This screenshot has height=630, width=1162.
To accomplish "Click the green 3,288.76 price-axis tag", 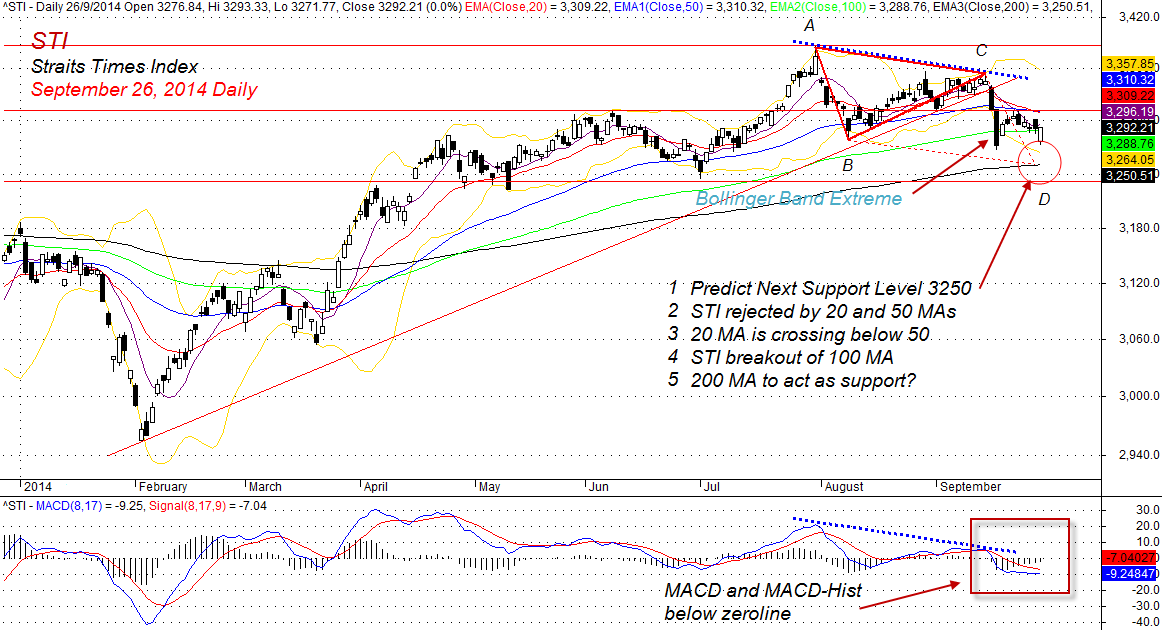I will click(x=1129, y=144).
